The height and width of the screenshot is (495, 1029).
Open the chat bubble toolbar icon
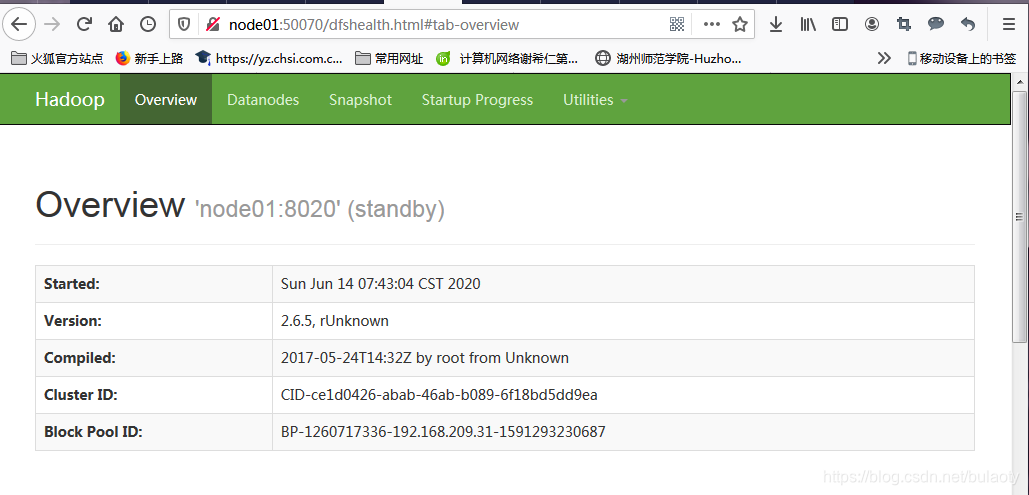point(936,24)
